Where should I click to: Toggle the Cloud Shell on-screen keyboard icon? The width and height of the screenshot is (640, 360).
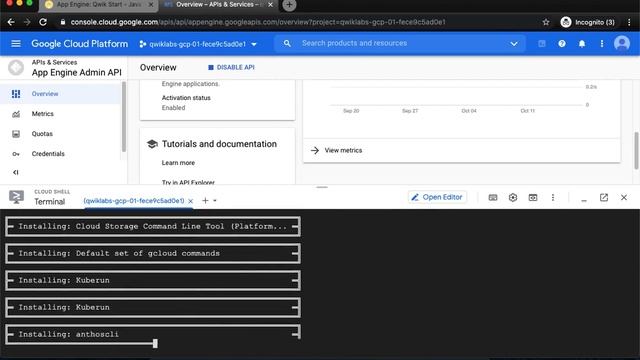click(x=493, y=198)
